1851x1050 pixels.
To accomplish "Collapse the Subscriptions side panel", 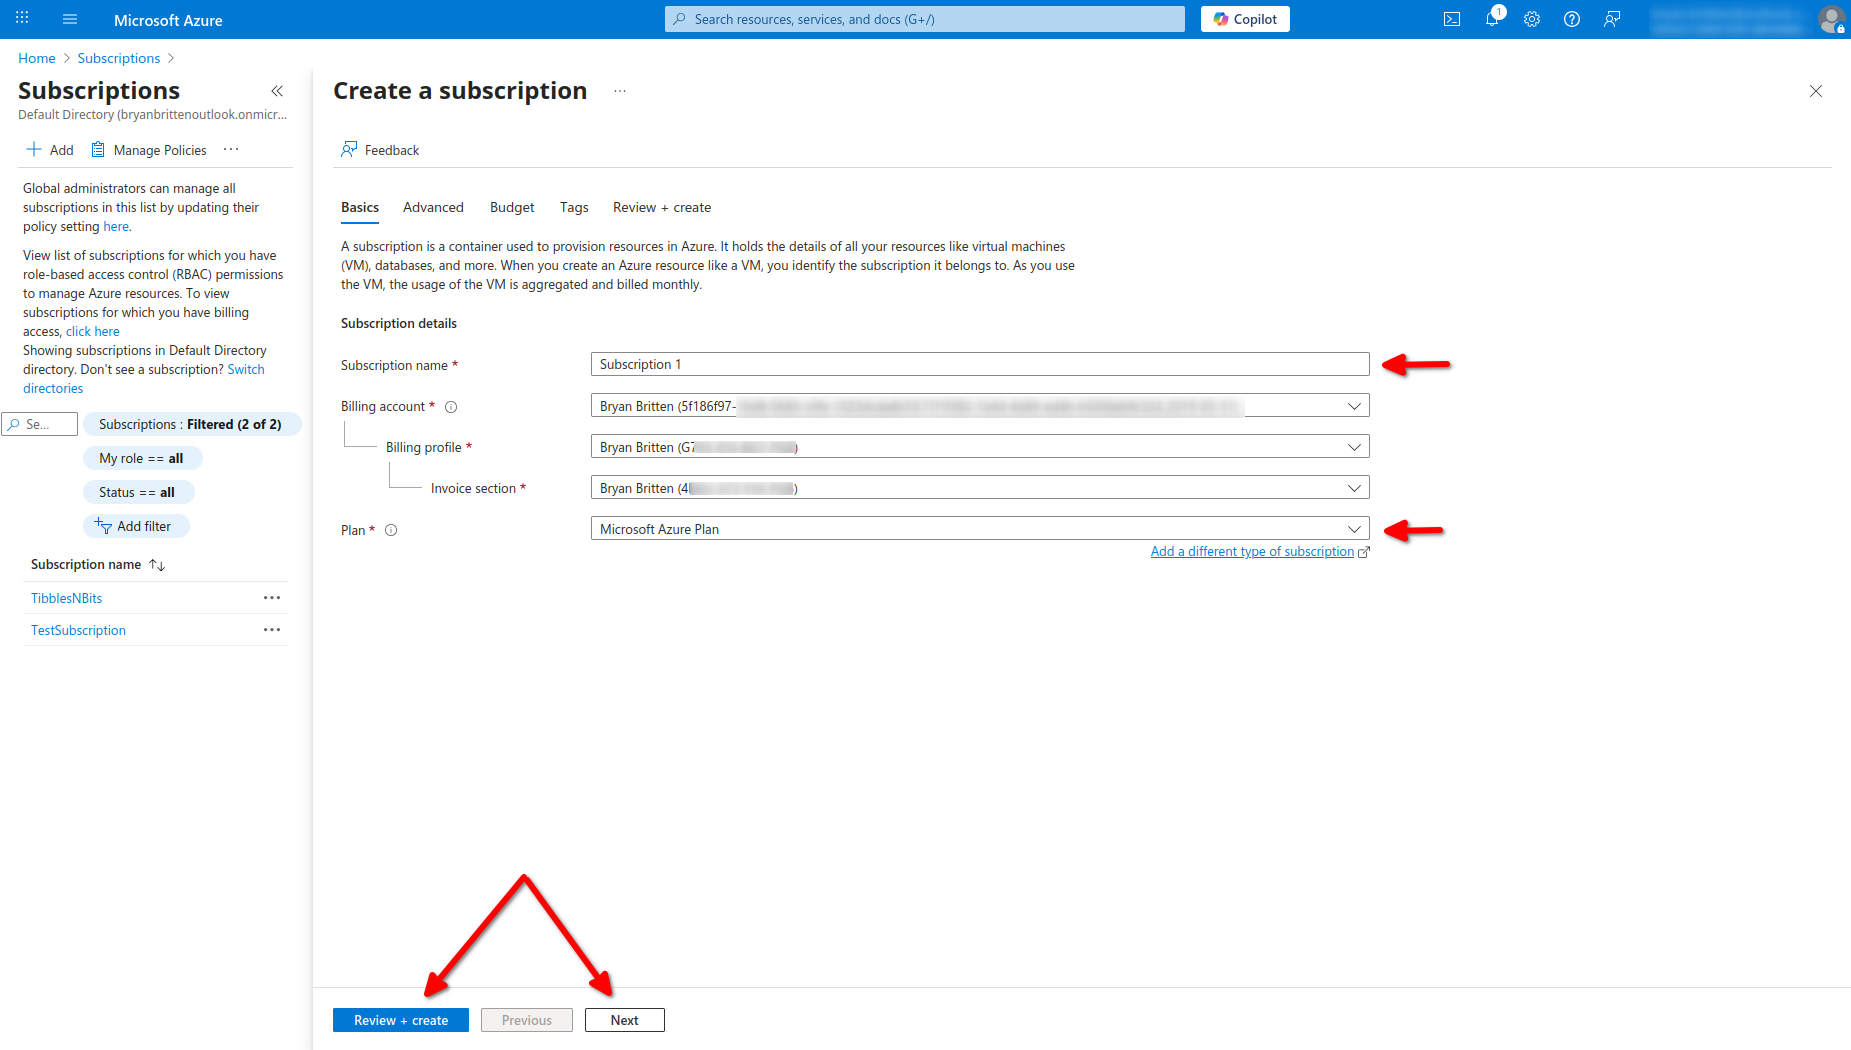I will (x=277, y=91).
